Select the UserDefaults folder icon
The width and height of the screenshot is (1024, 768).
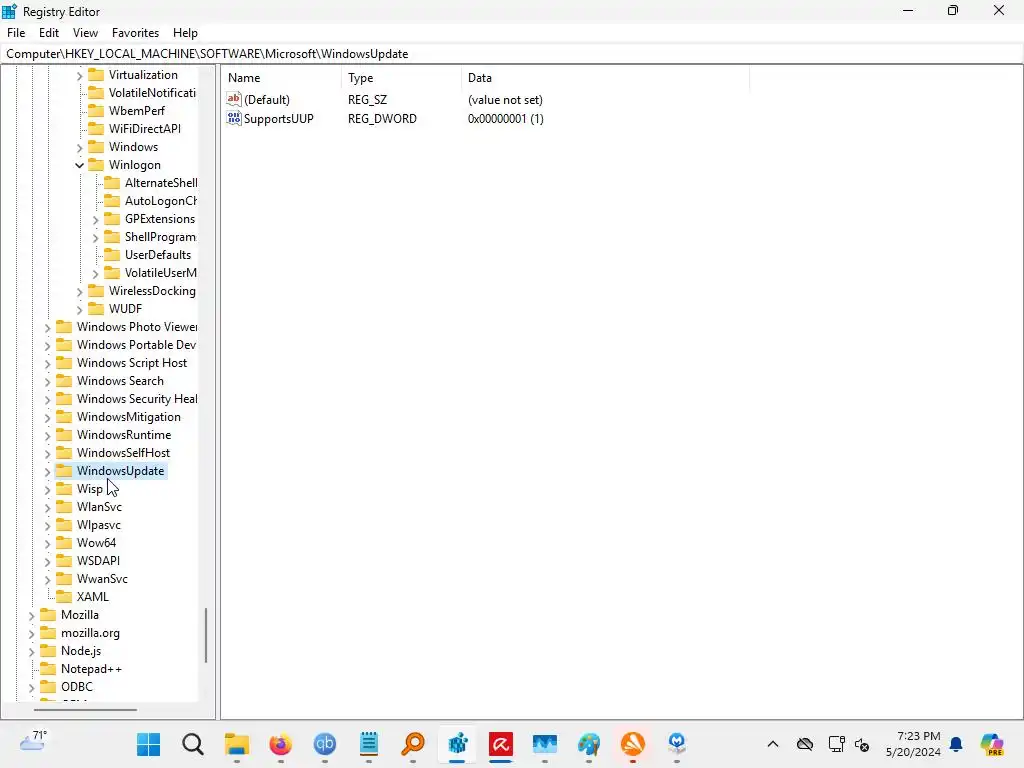pyautogui.click(x=112, y=255)
